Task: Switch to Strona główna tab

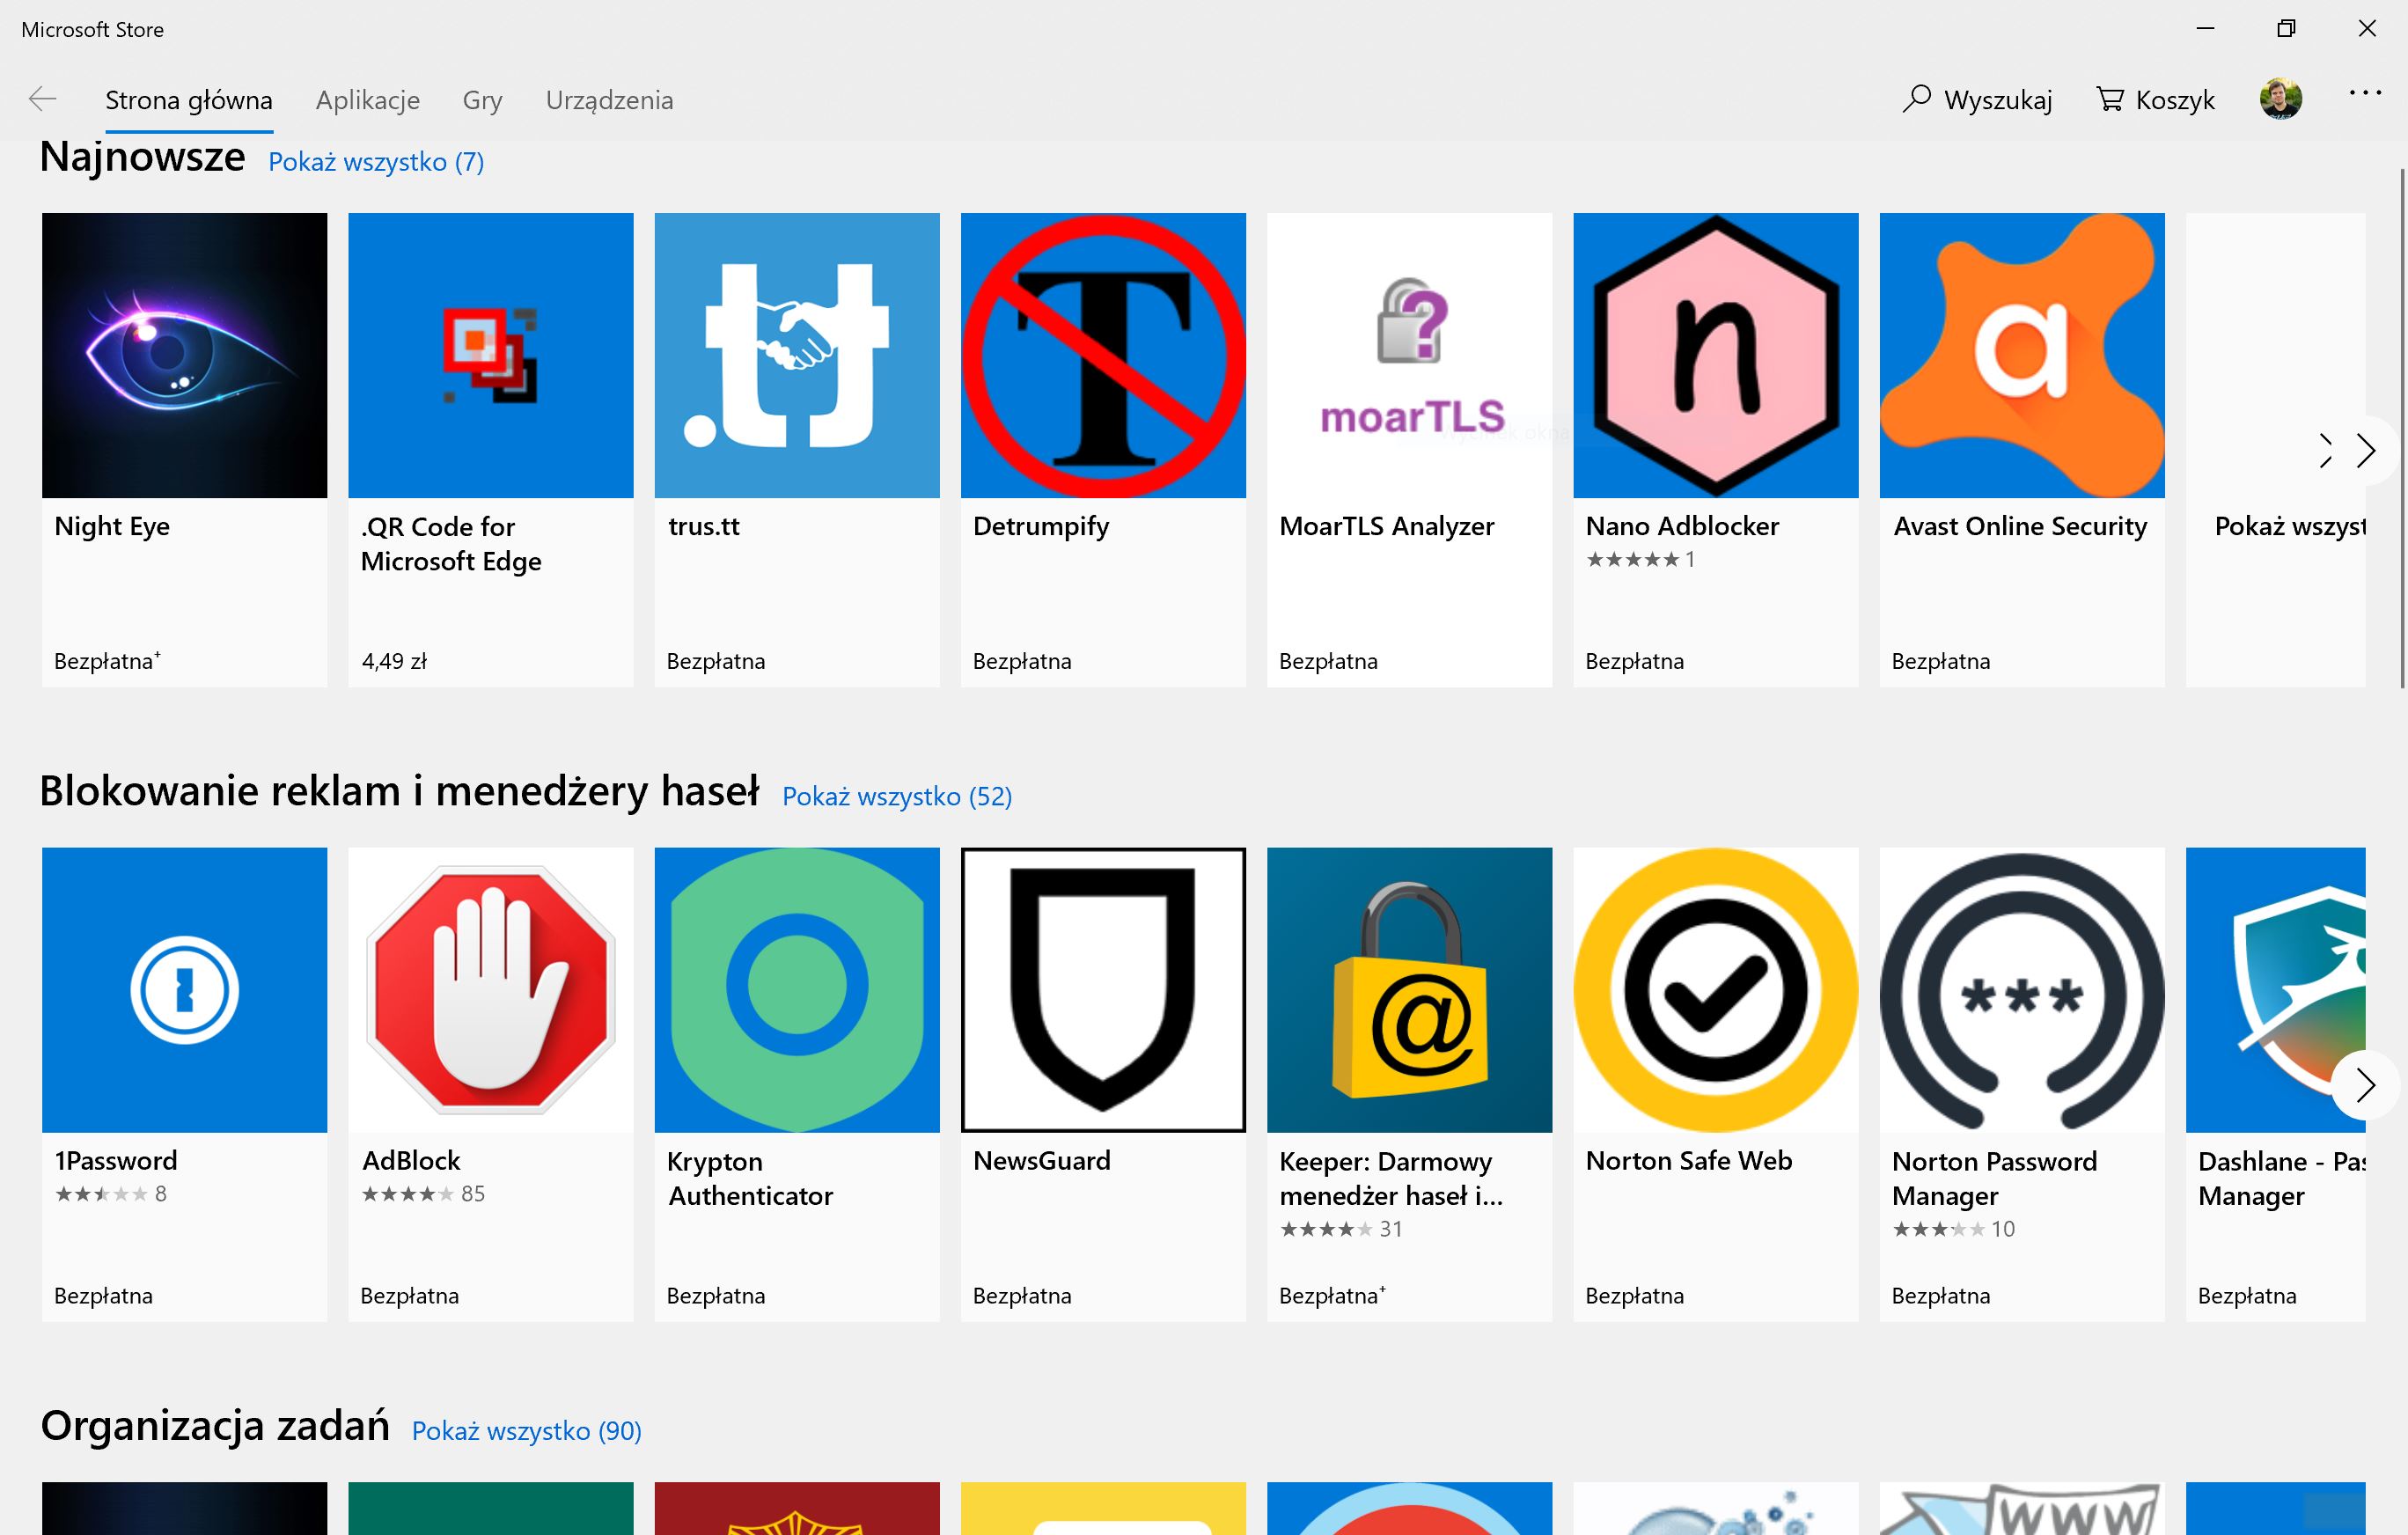Action: click(189, 100)
